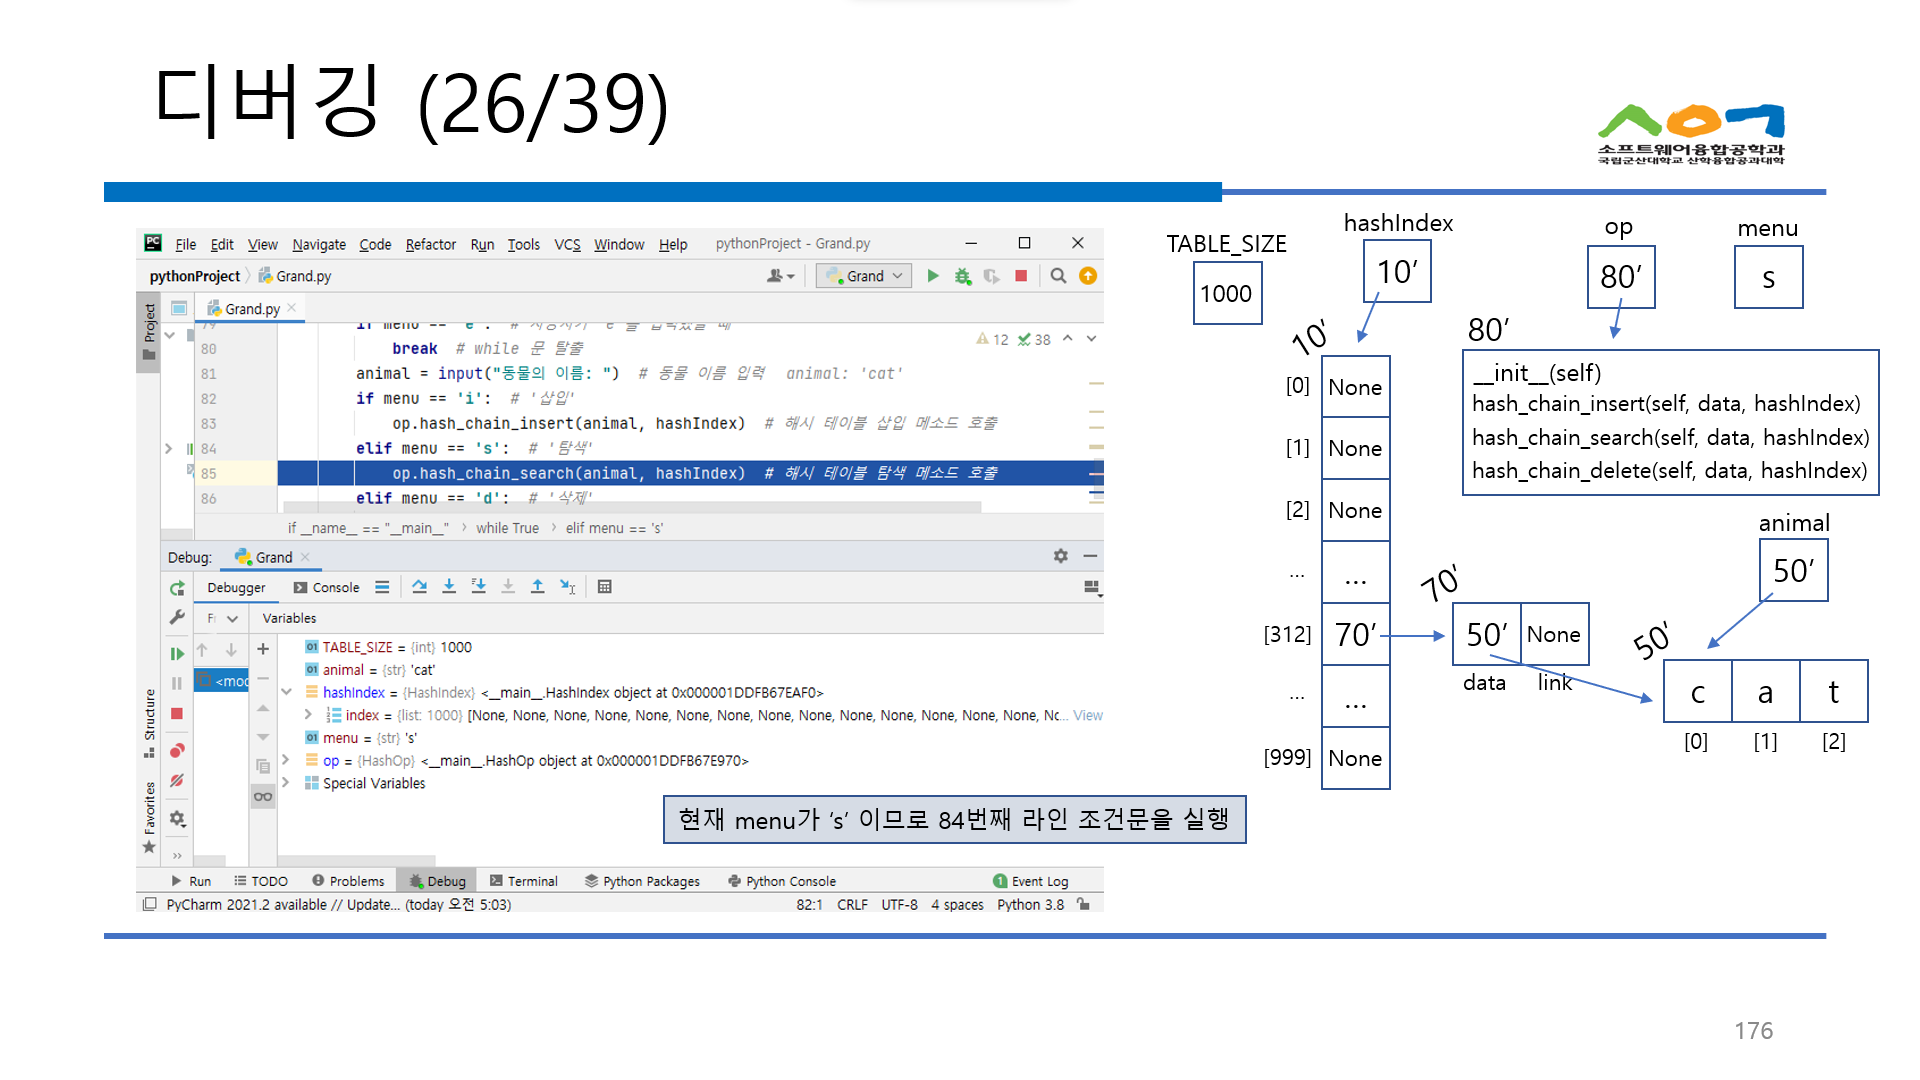Image resolution: width=1920 pixels, height=1080 pixels.
Task: Pause the program in the debug sidebar
Action: (177, 683)
